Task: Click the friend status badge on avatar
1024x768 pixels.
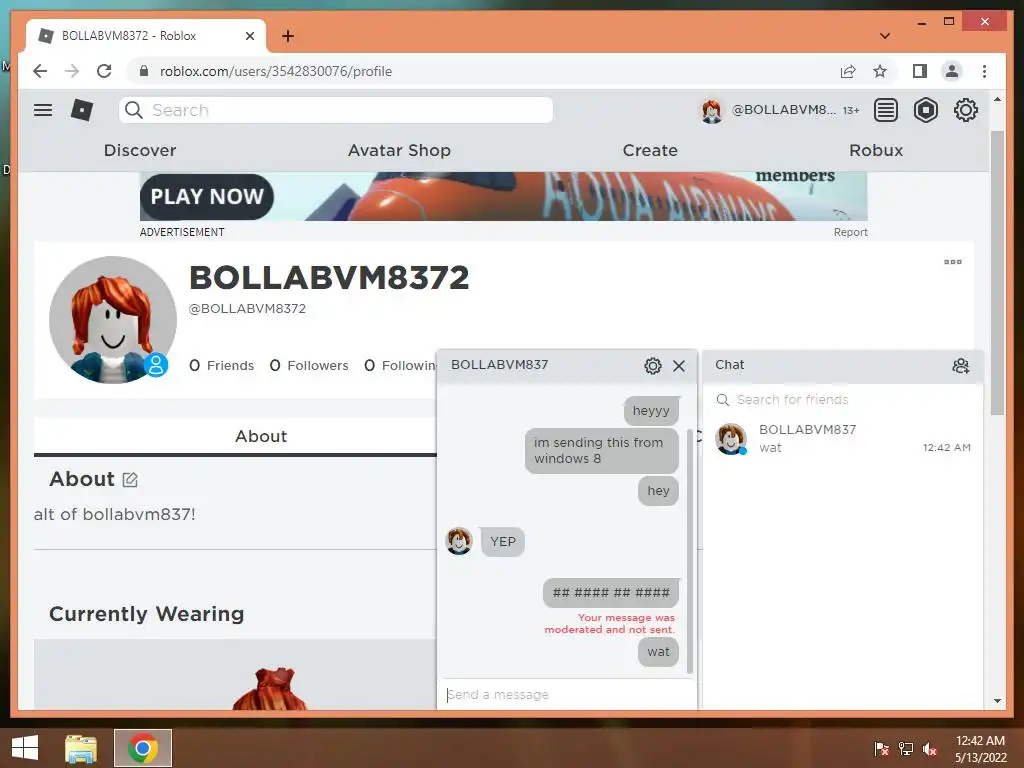Action: click(x=156, y=364)
